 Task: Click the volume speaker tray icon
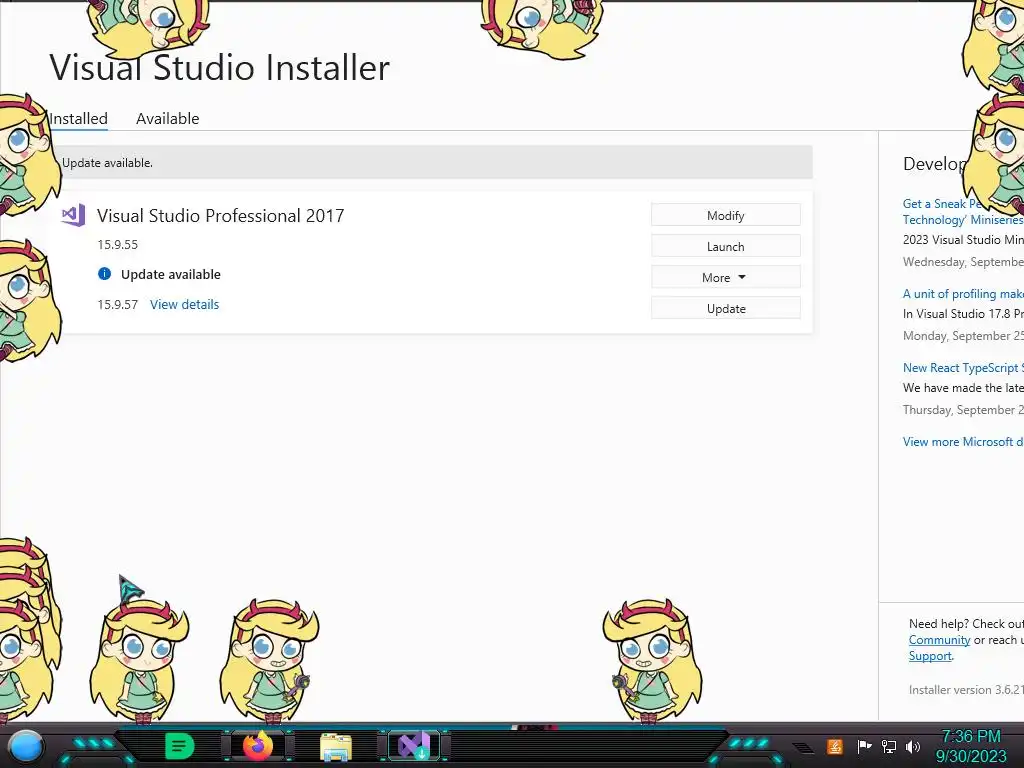point(913,746)
